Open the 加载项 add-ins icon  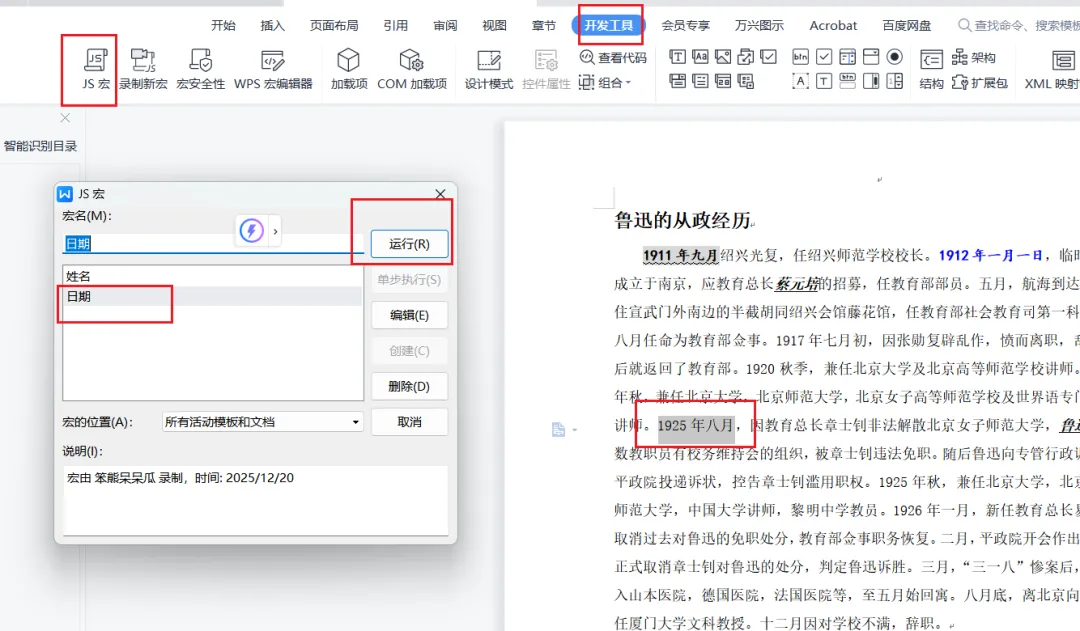tap(349, 69)
